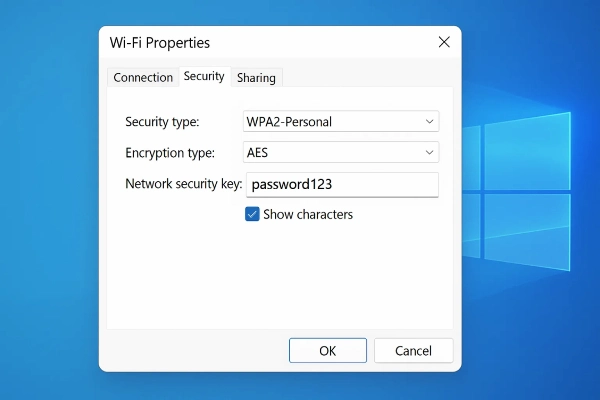Switch to the Connection tab

point(143,78)
